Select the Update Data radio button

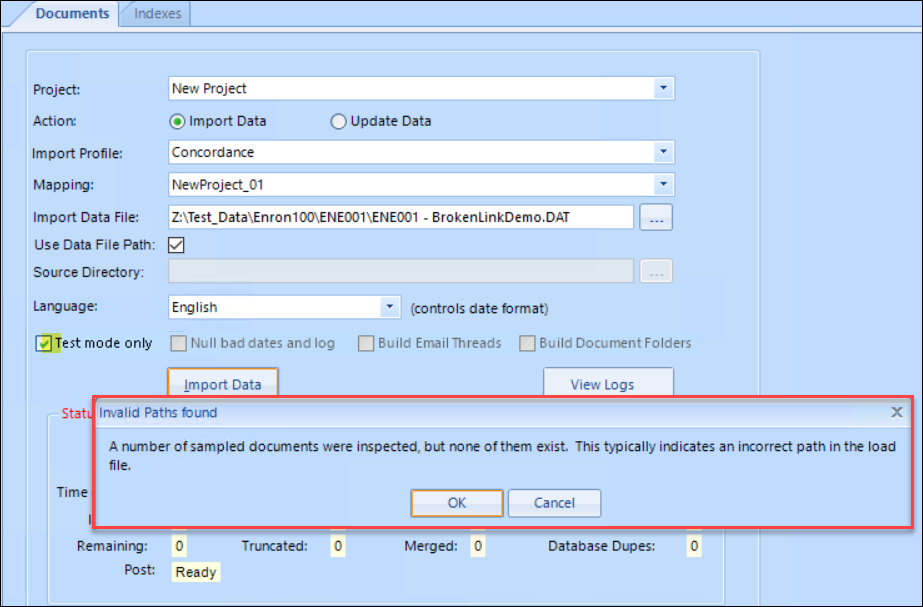coord(339,120)
